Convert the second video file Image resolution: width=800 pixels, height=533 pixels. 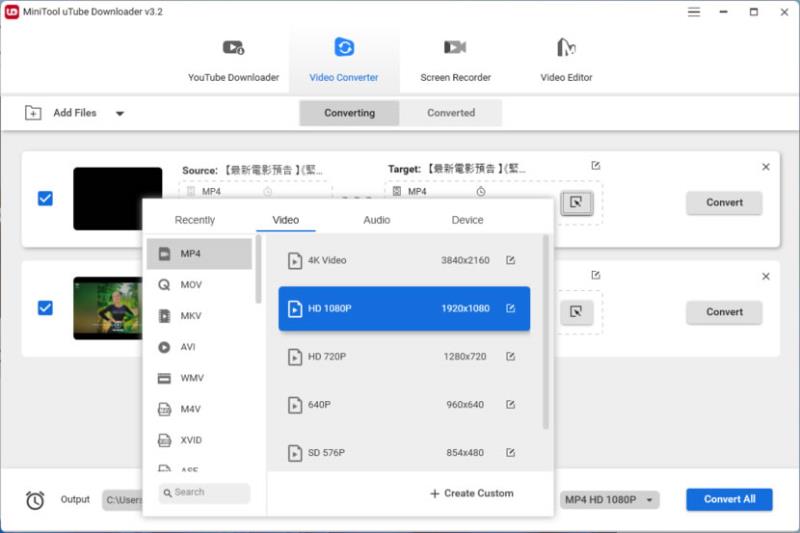tap(724, 312)
